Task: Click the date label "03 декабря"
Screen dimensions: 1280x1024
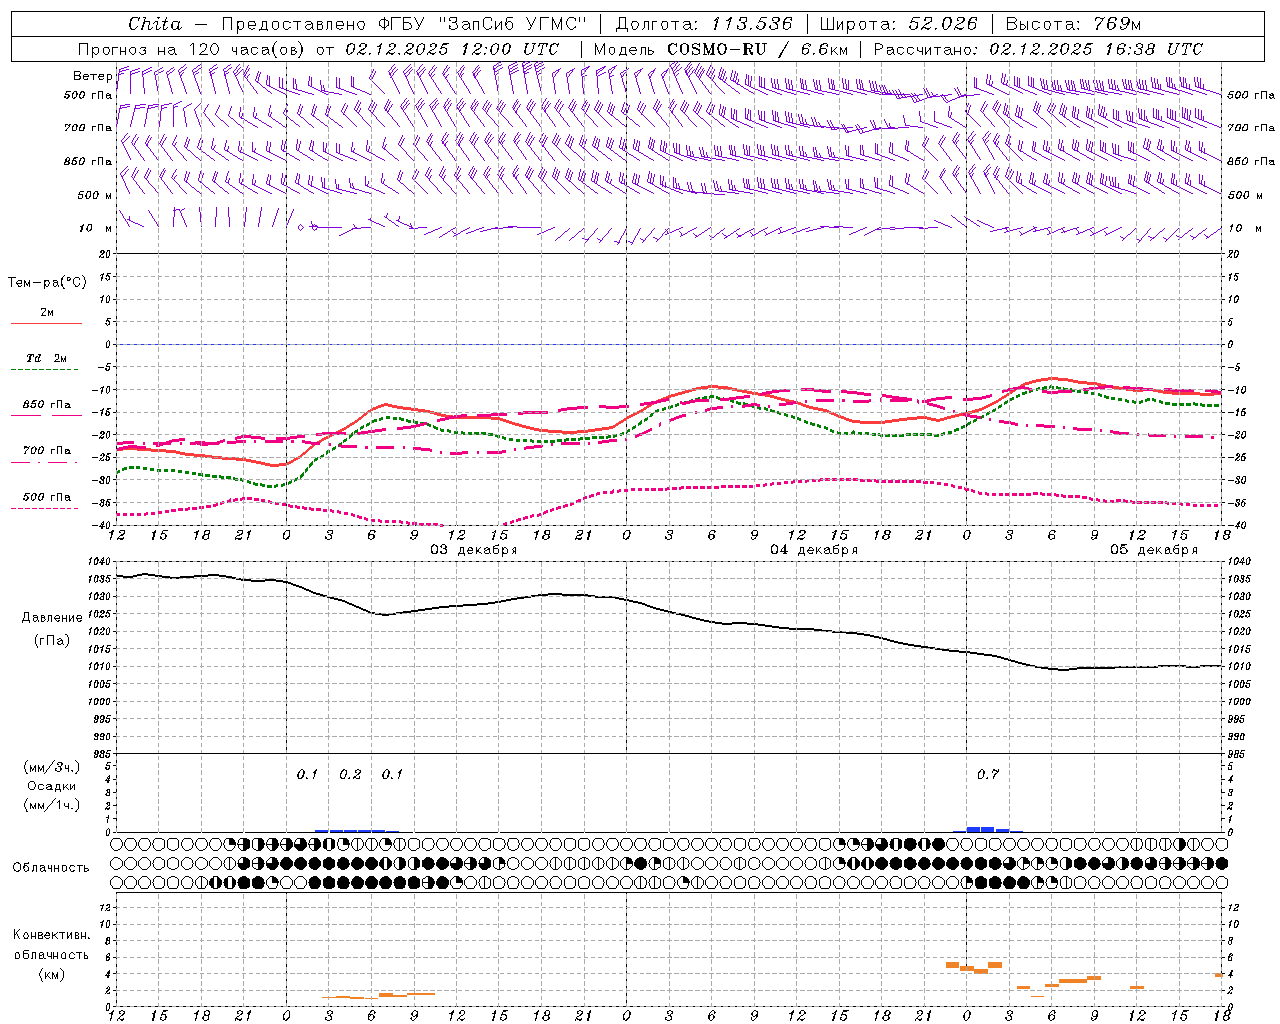Action: tap(474, 550)
